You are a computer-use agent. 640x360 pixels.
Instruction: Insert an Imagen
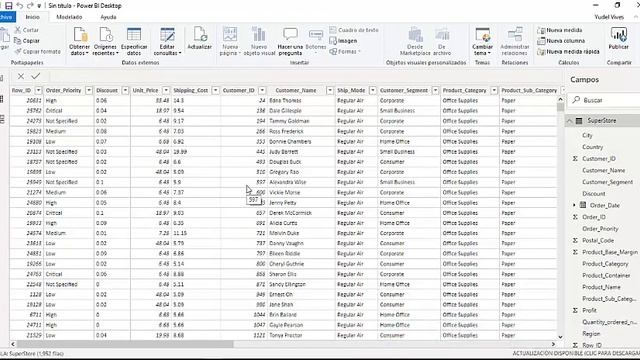point(343,41)
